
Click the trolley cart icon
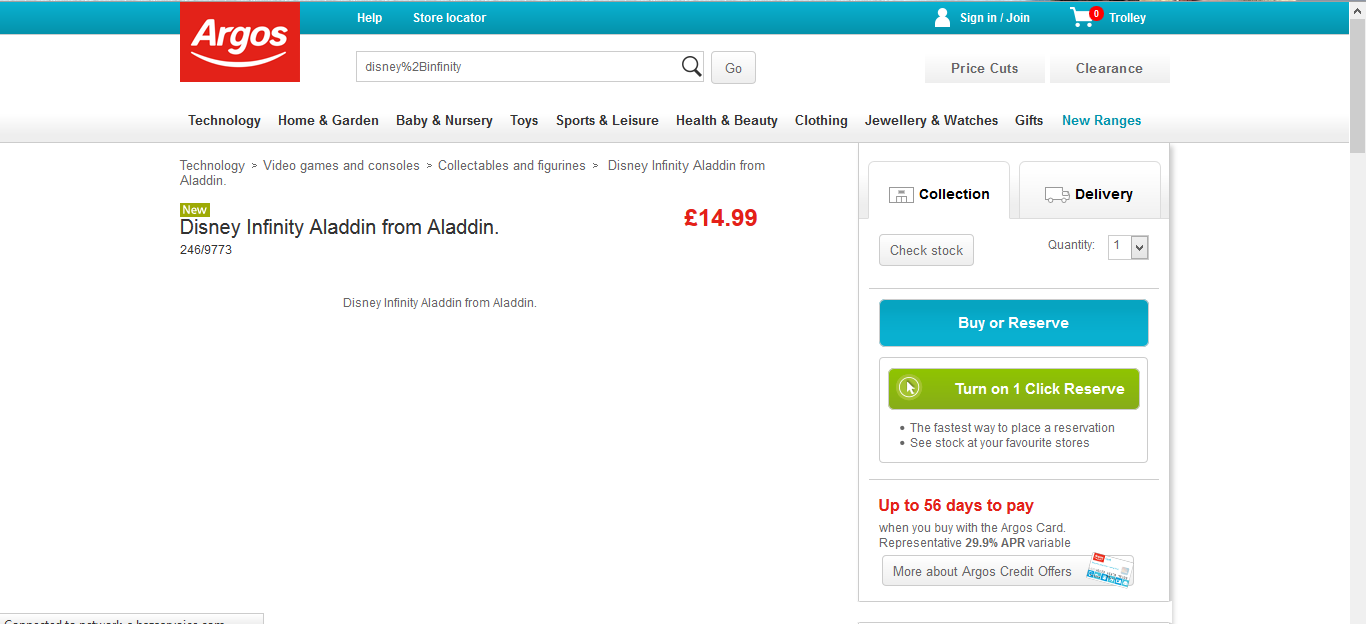(x=1083, y=17)
